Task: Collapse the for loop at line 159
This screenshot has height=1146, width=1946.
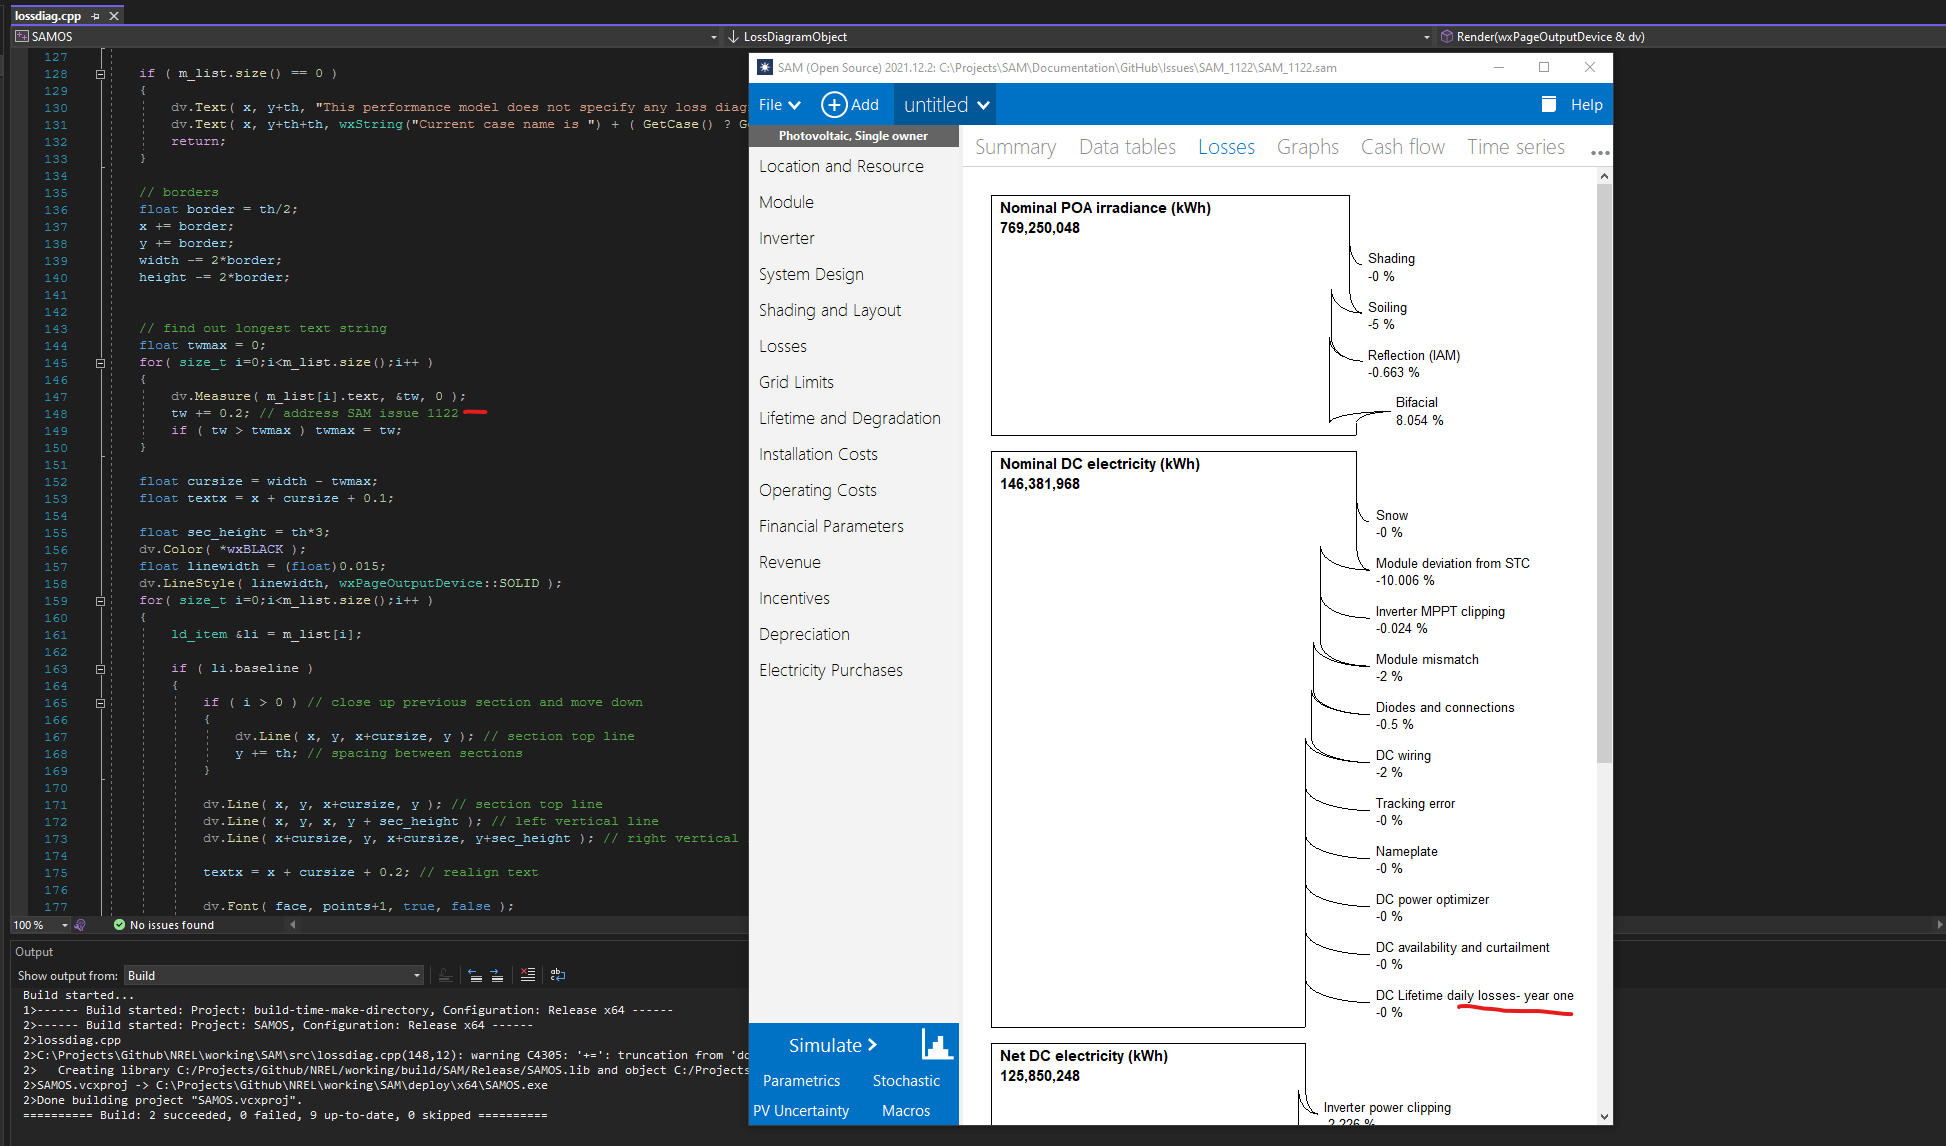Action: pos(100,601)
